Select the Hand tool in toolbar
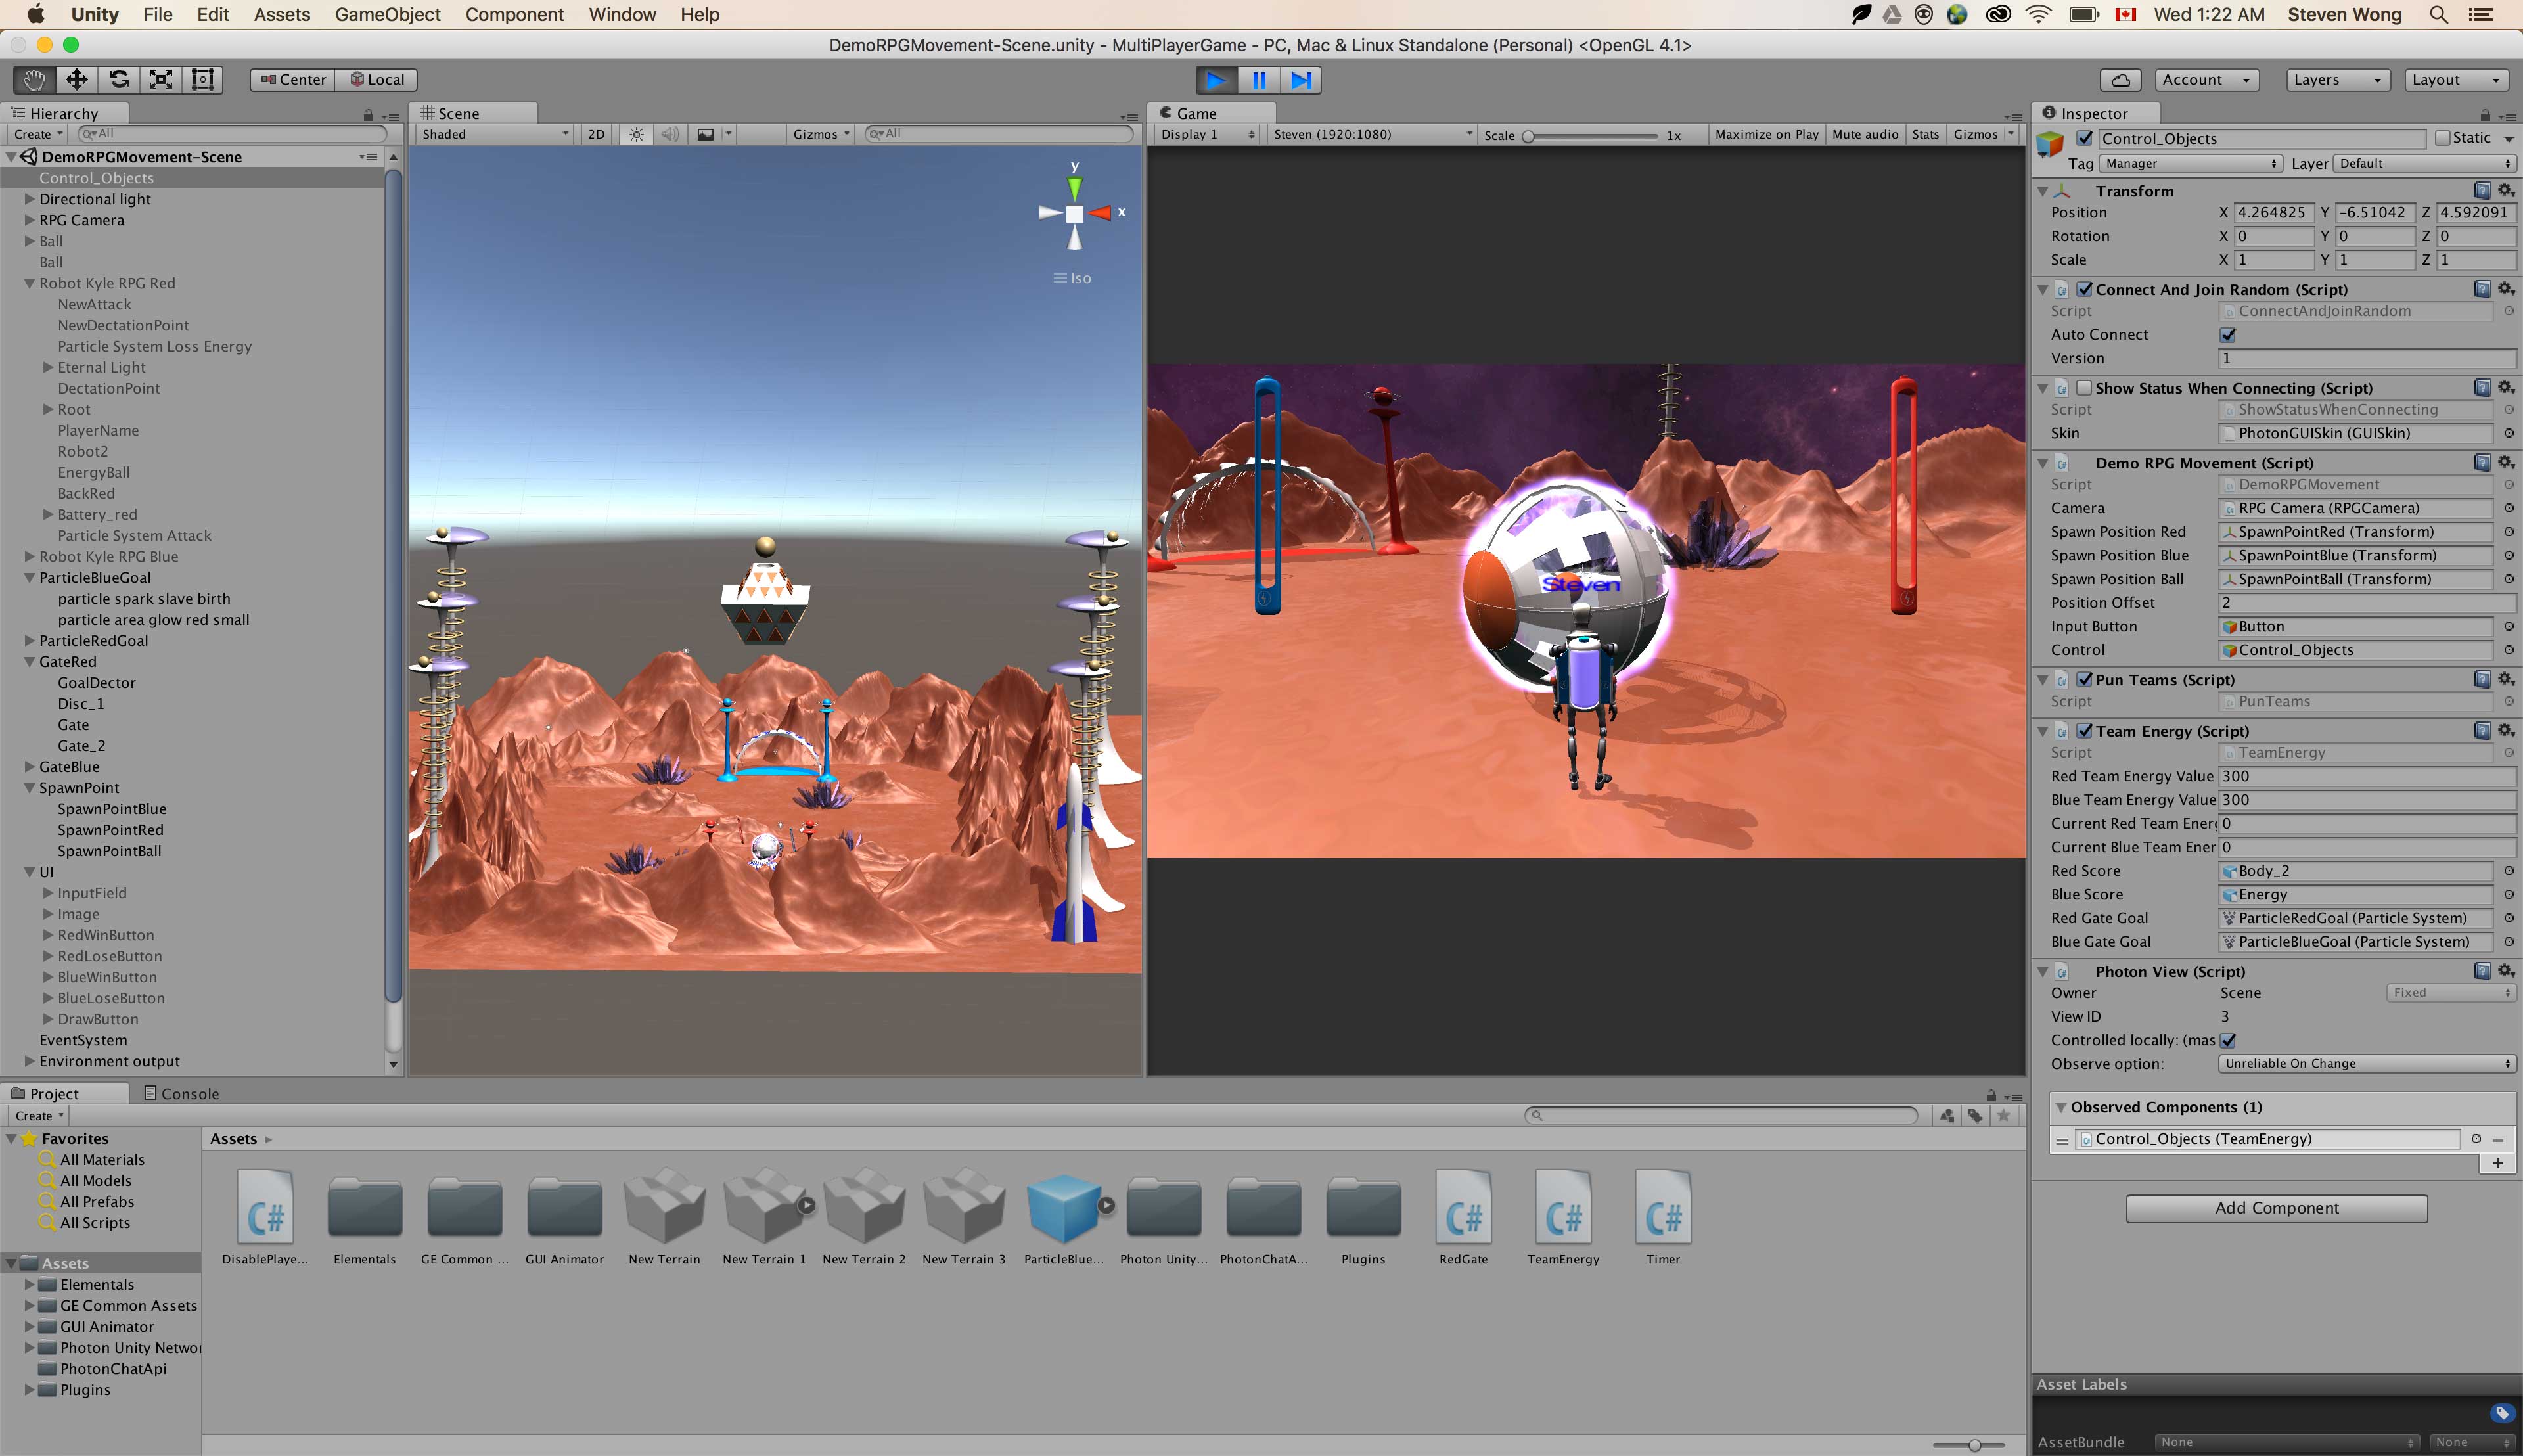This screenshot has width=2523, height=1456. [34, 80]
